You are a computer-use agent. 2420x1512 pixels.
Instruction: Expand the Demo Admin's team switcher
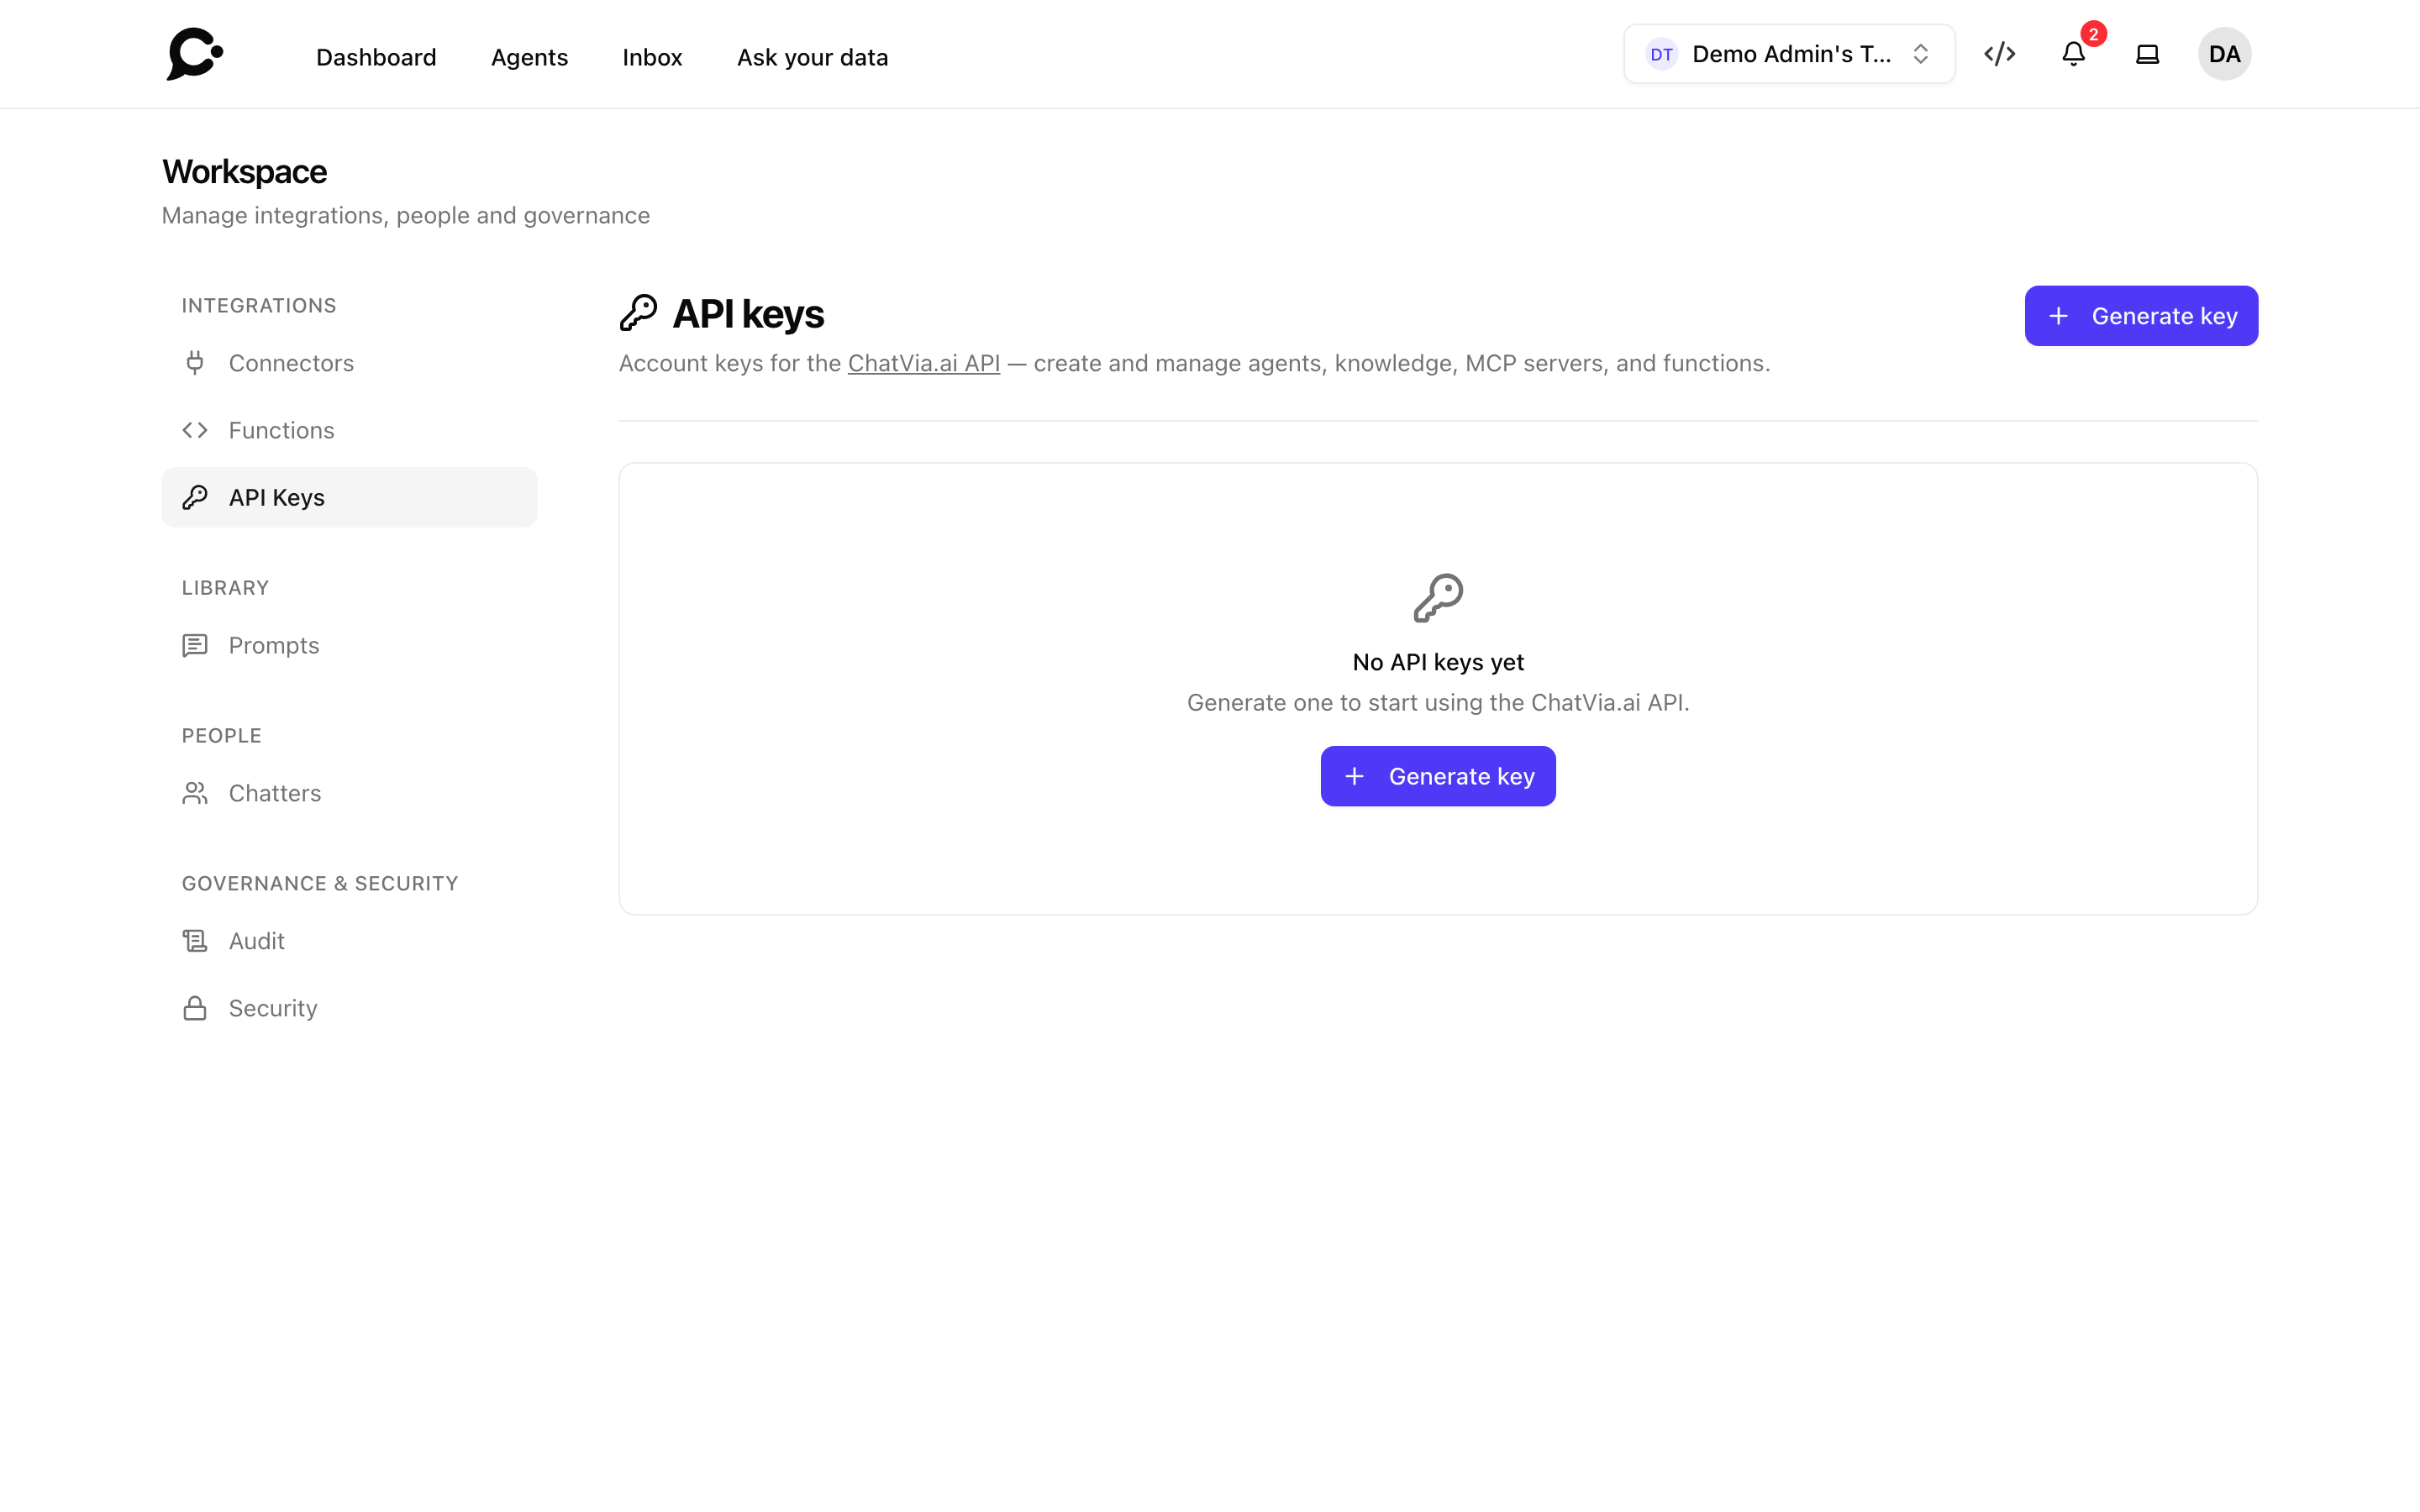coord(1789,54)
